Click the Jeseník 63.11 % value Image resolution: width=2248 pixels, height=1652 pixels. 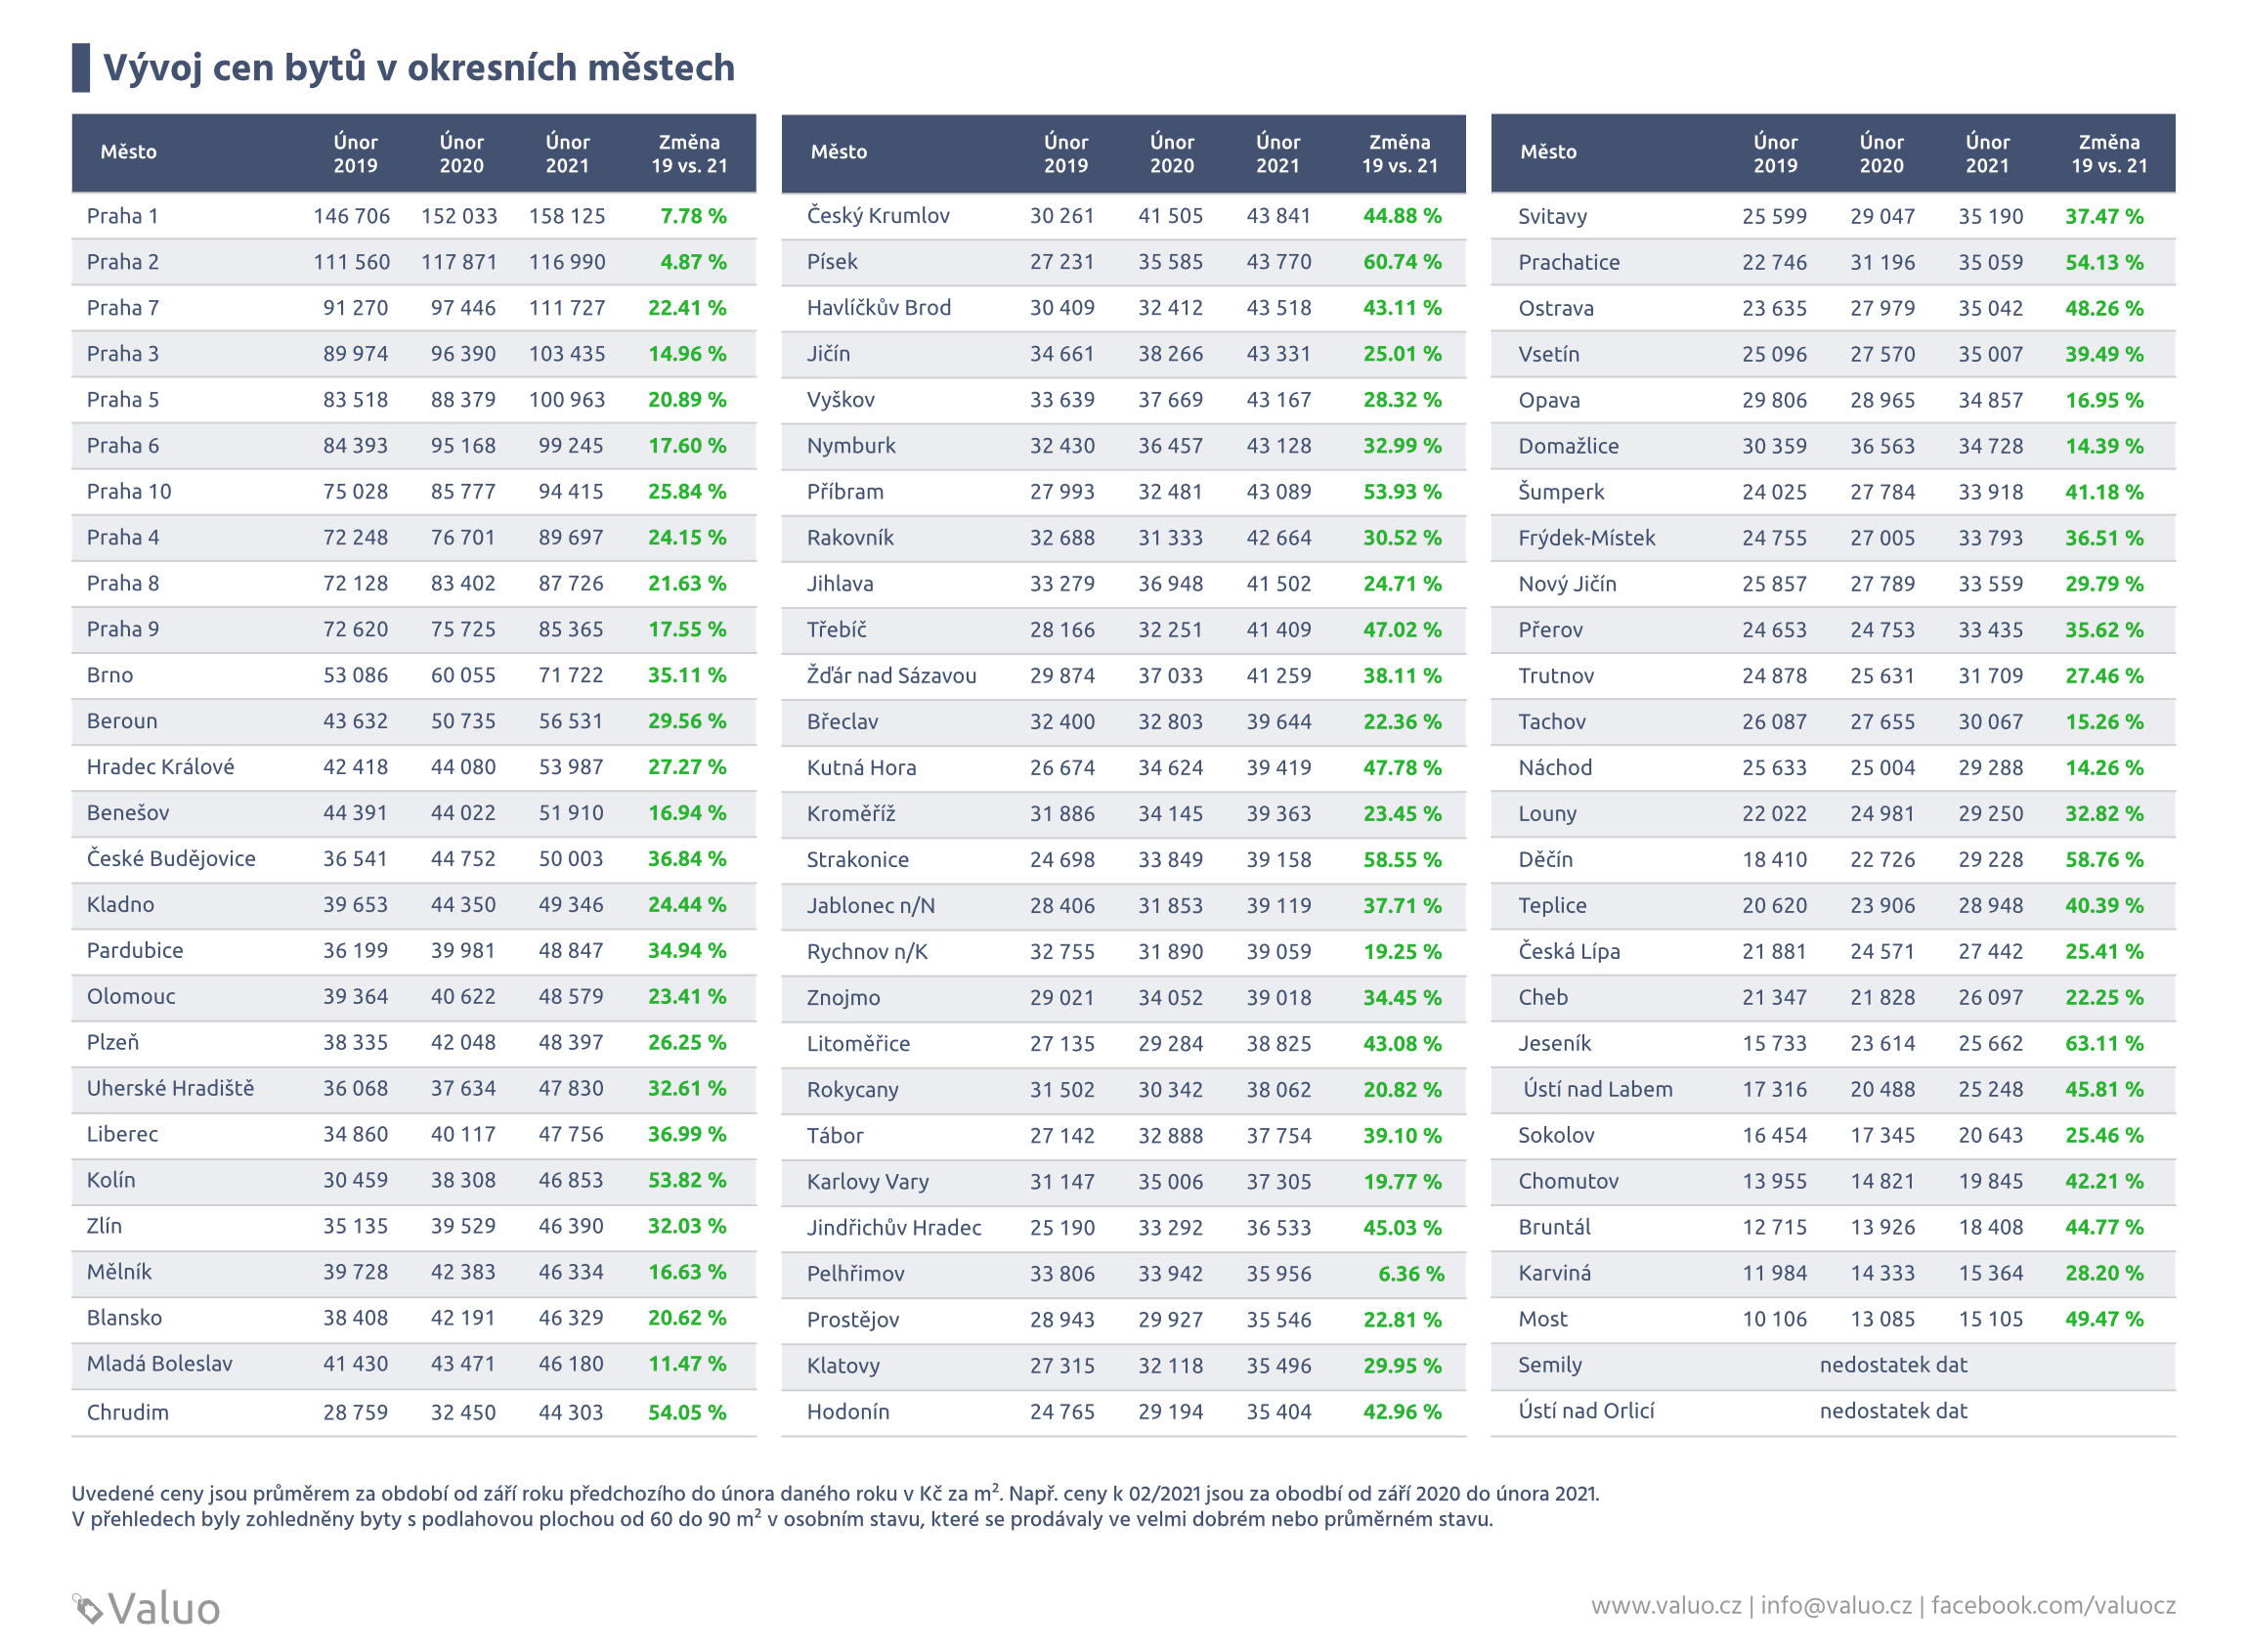(2104, 1043)
